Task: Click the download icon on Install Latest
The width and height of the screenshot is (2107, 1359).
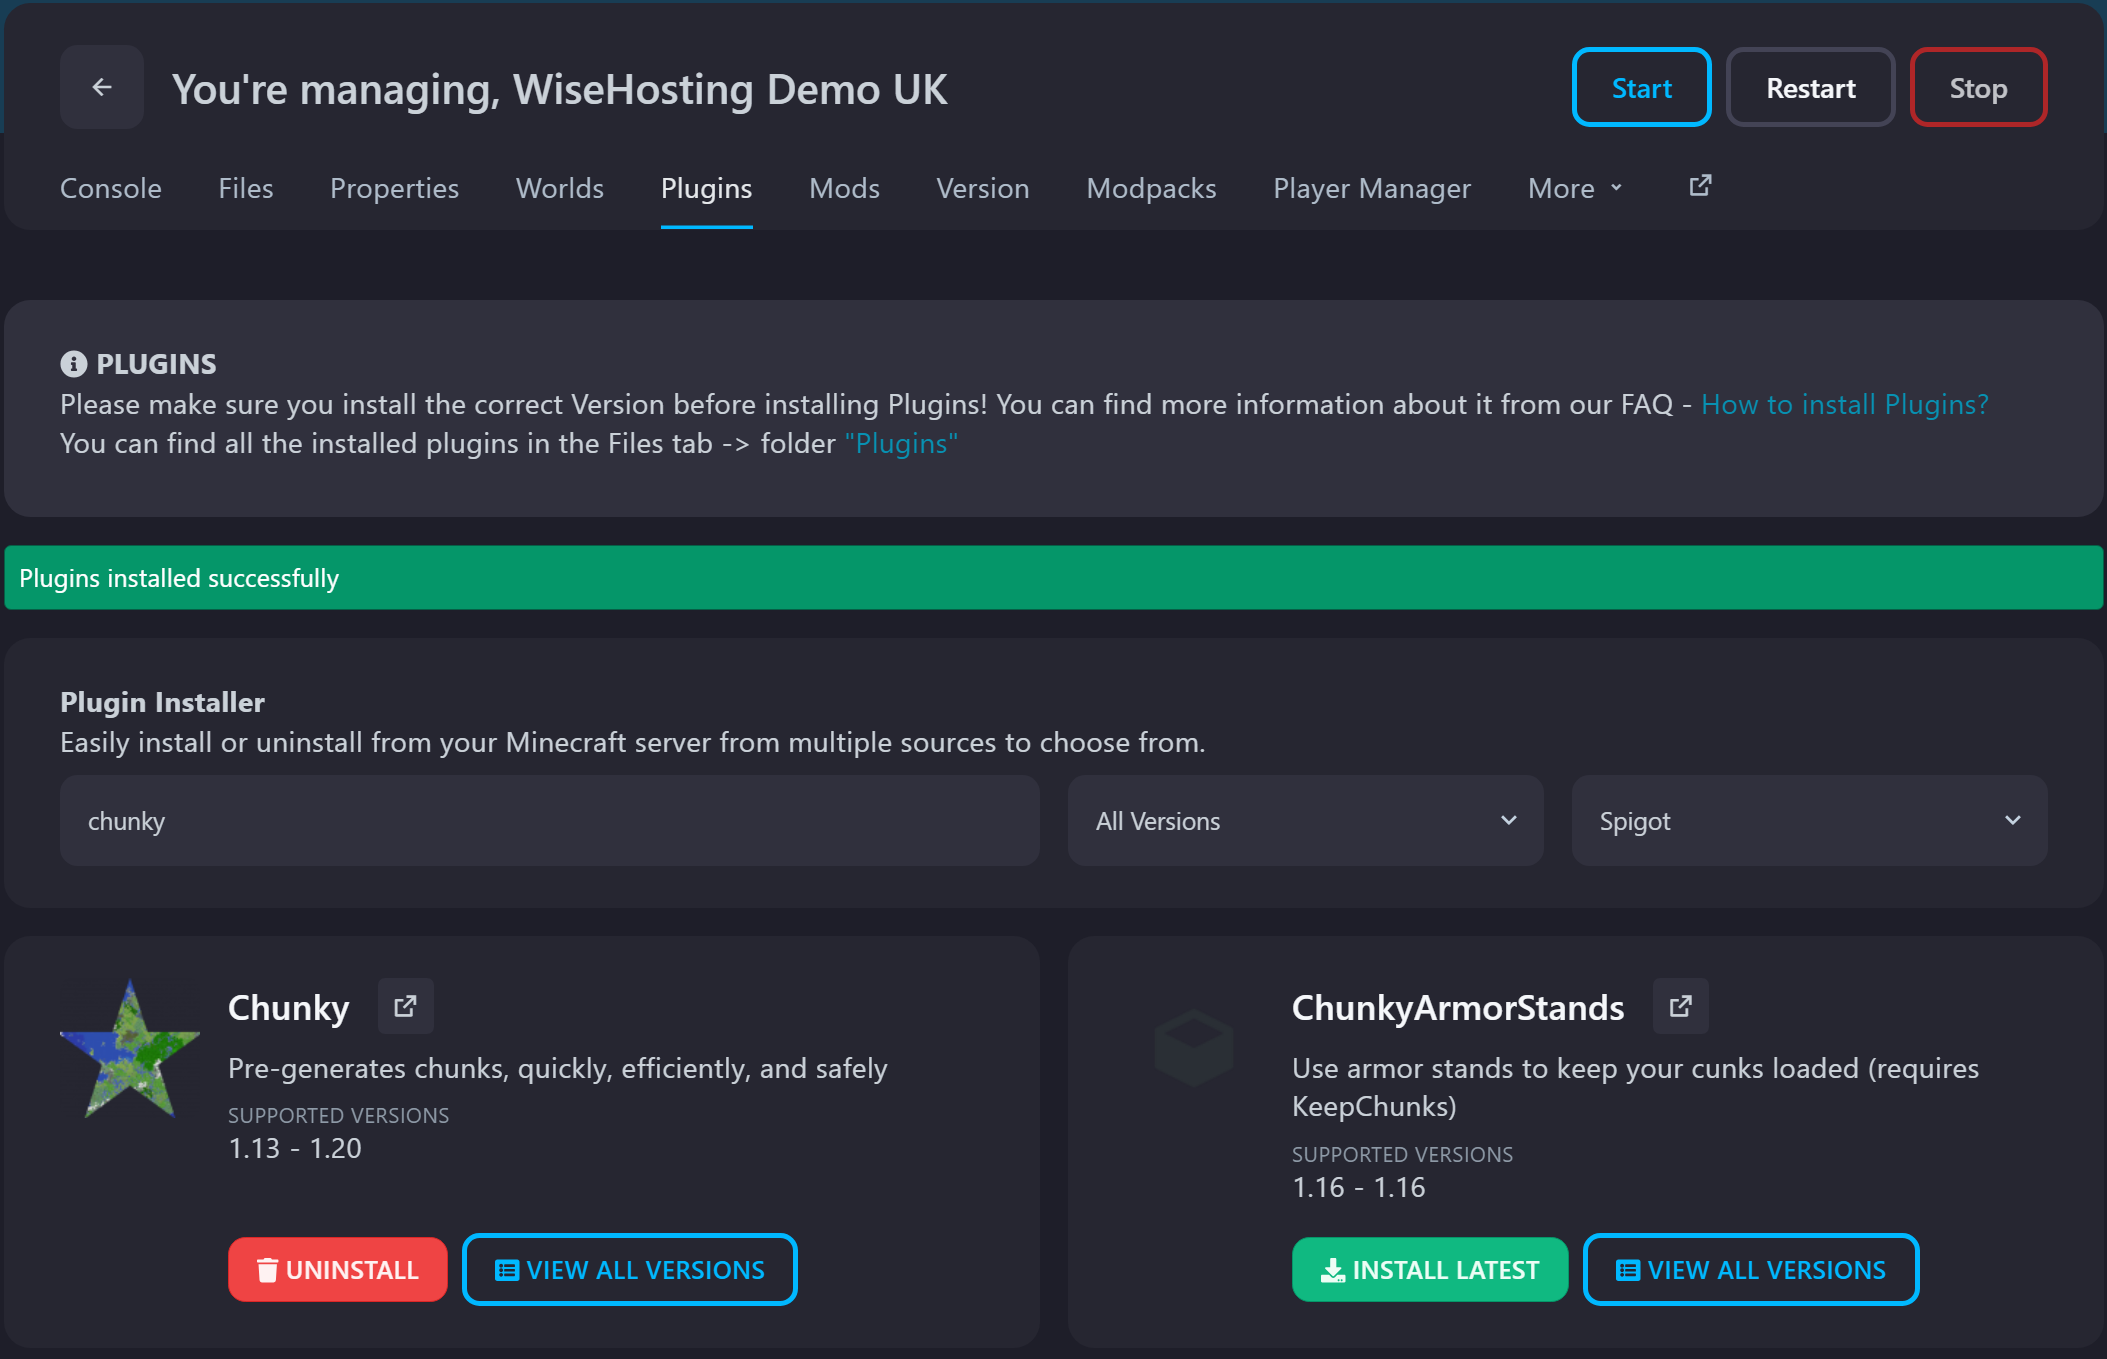Action: (1332, 1269)
